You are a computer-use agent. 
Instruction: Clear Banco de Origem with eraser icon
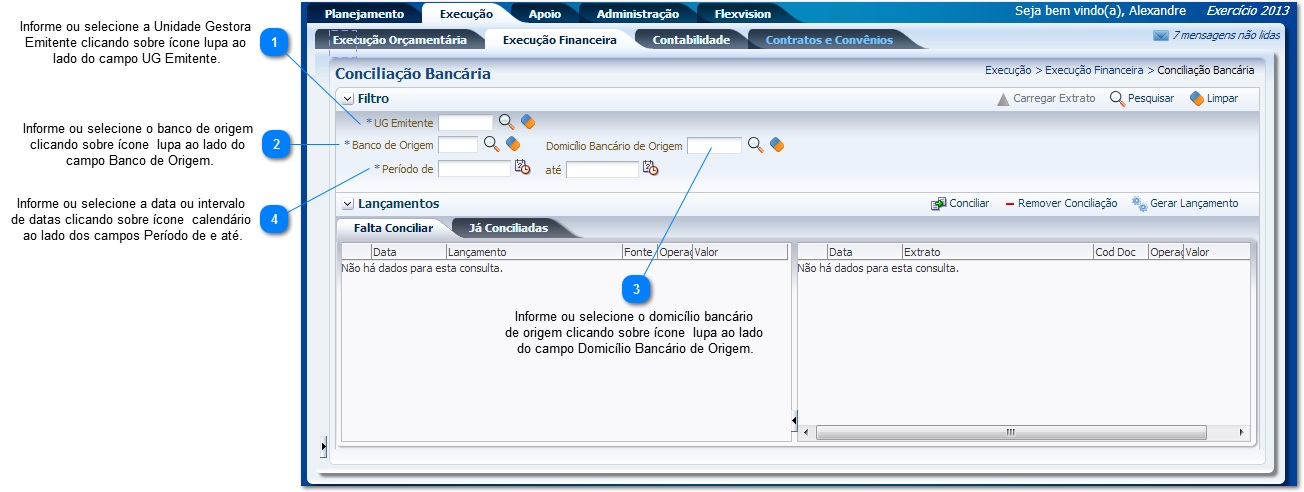click(513, 144)
